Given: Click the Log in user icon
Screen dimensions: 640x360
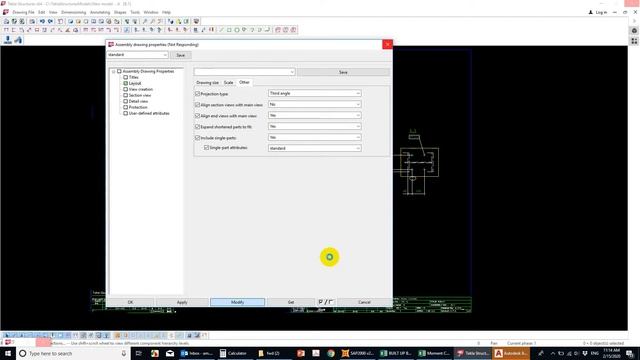Looking at the screenshot, I should pyautogui.click(x=590, y=12).
